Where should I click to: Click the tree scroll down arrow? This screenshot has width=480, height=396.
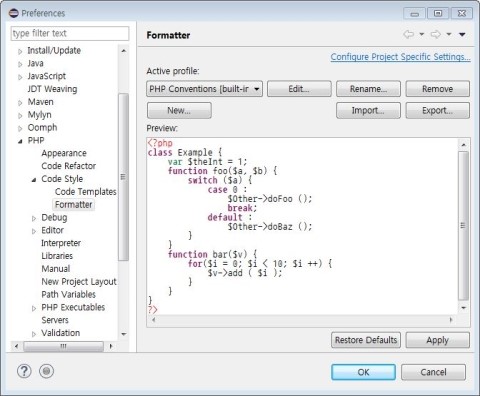[124, 334]
